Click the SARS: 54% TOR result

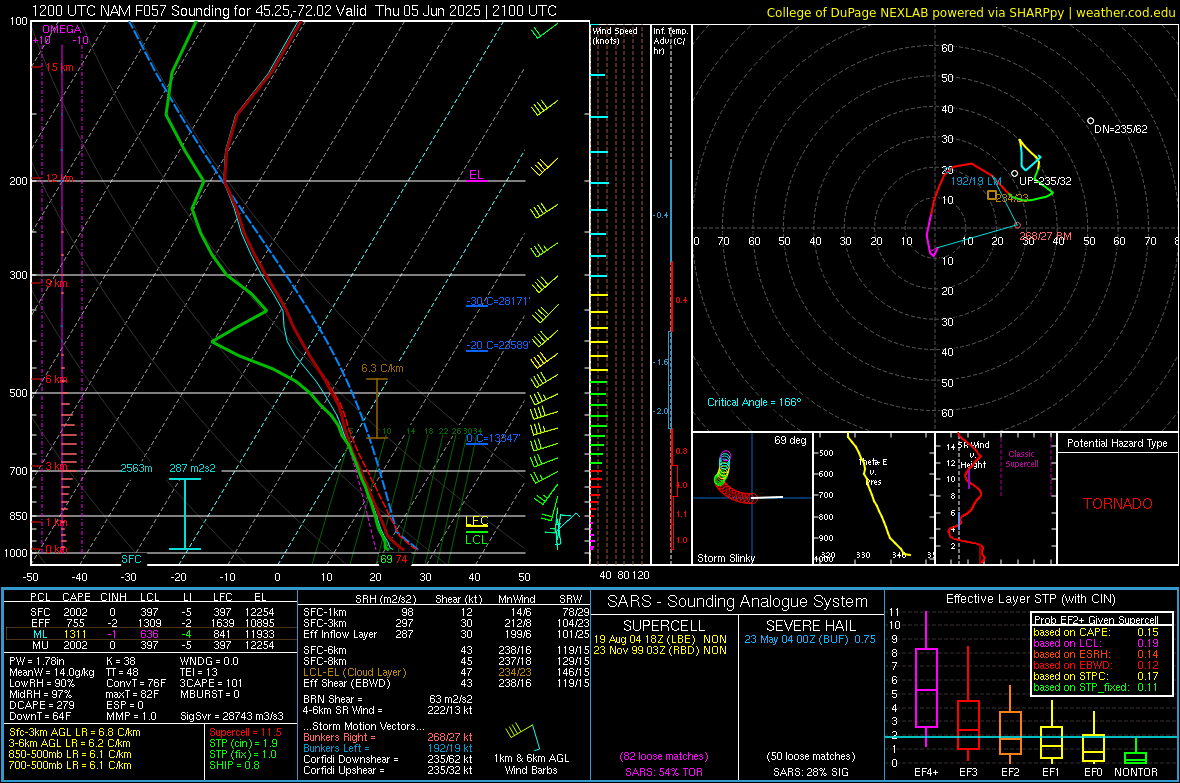tap(664, 772)
